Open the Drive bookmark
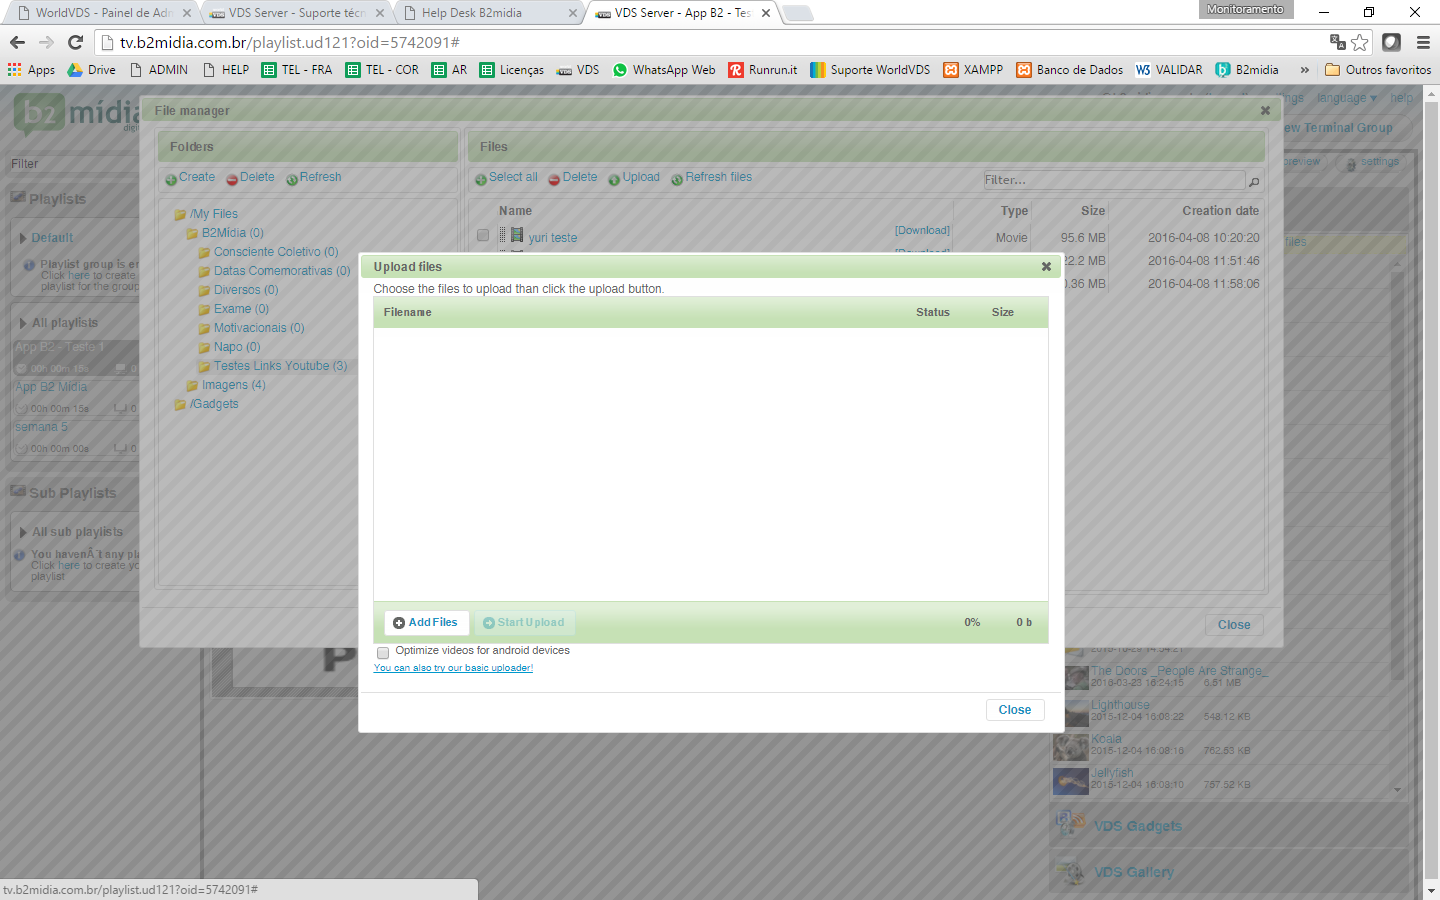Viewport: 1440px width, 900px height. [x=91, y=70]
